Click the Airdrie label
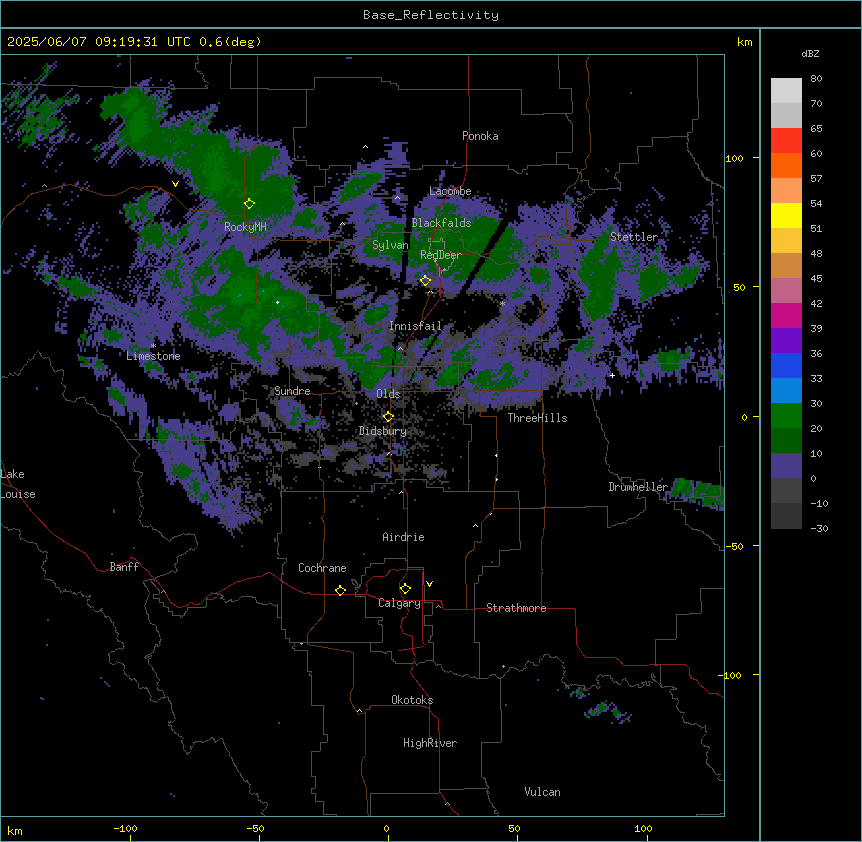Screen dimensions: 862x842 403,537
